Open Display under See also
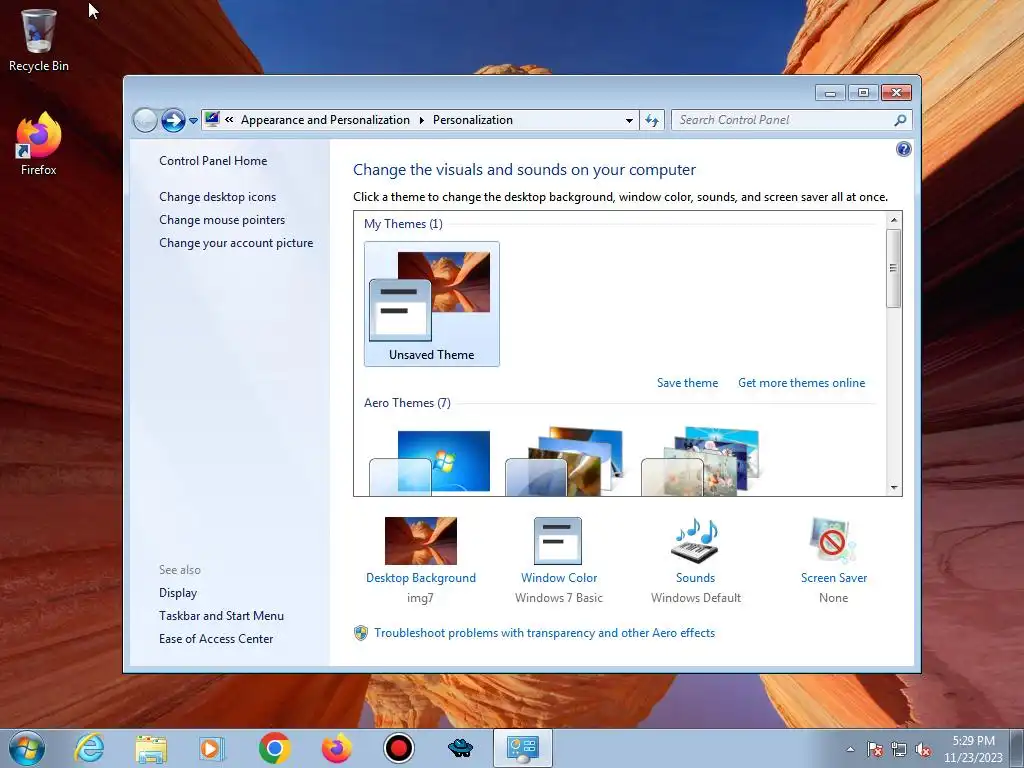 [178, 592]
